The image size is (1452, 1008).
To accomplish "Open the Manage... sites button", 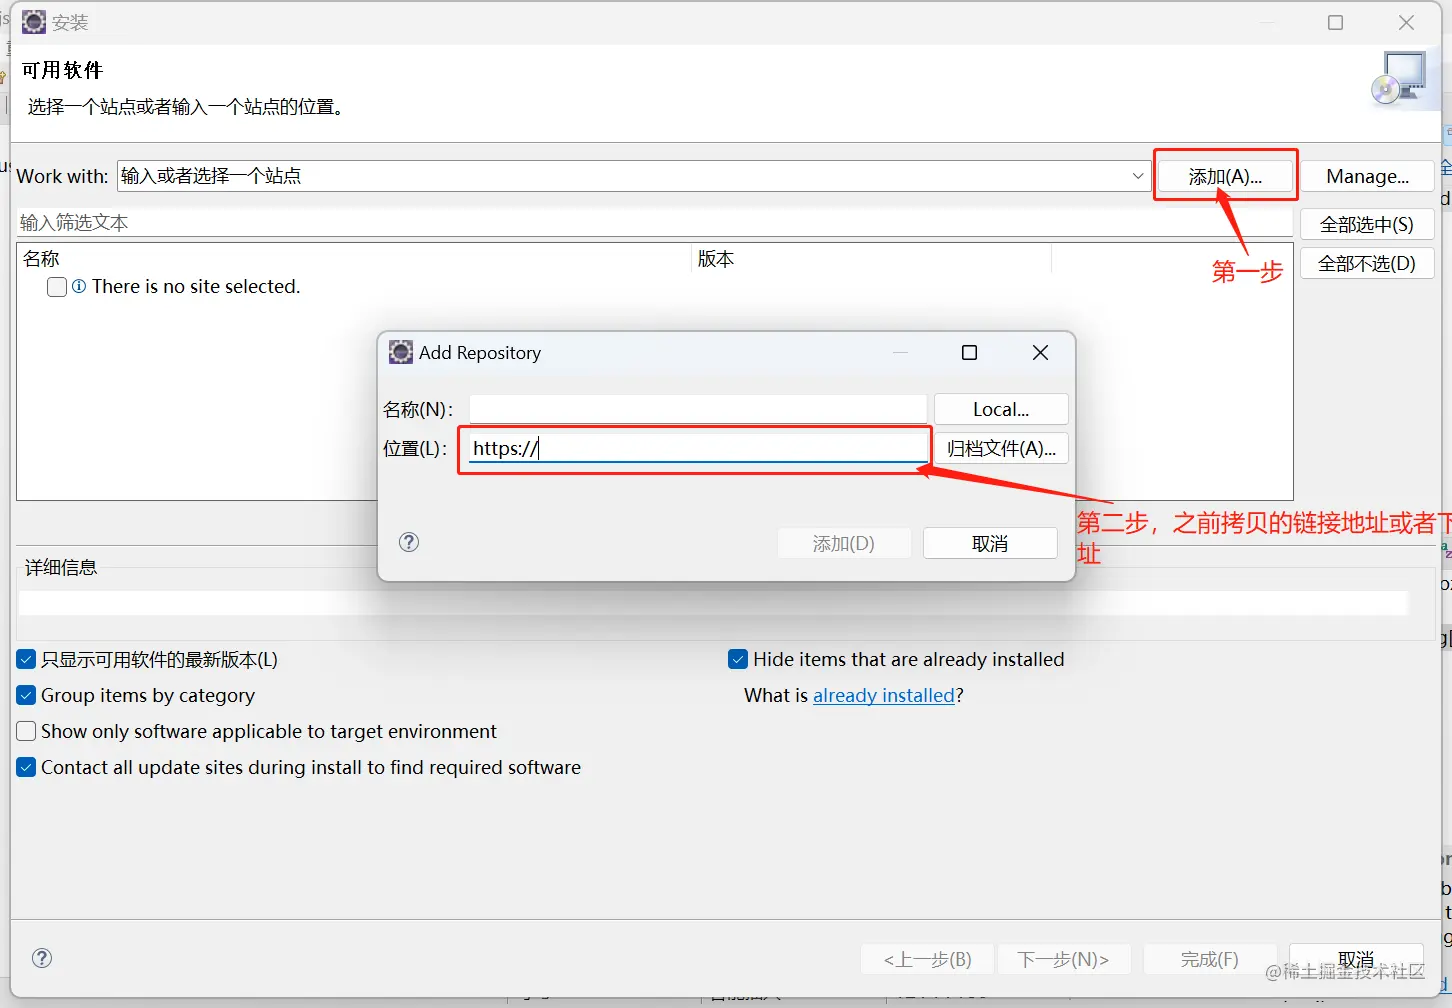I will click(1367, 176).
